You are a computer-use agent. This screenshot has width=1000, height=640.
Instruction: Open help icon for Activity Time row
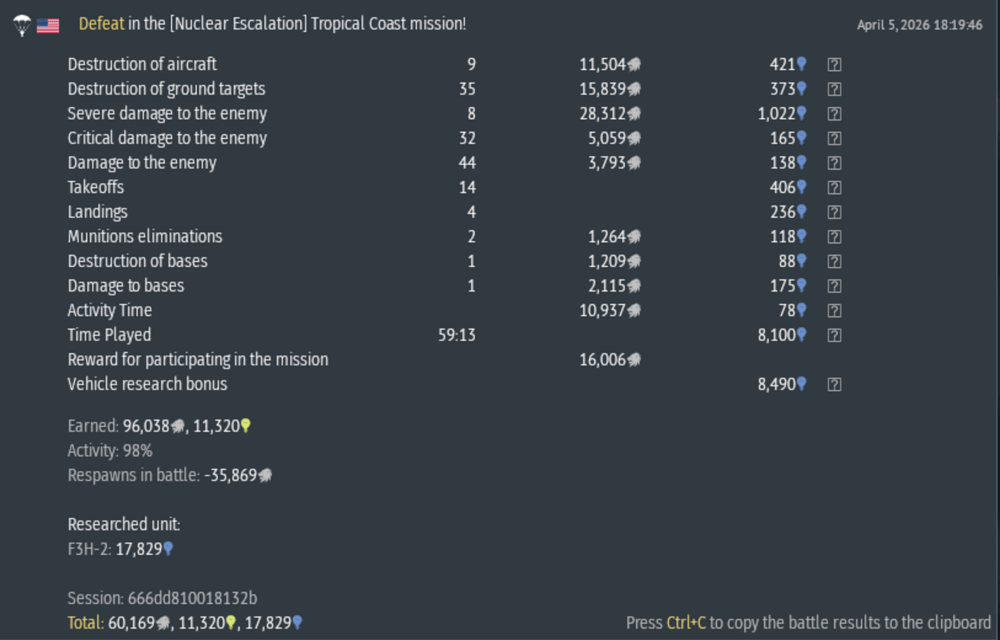(834, 310)
